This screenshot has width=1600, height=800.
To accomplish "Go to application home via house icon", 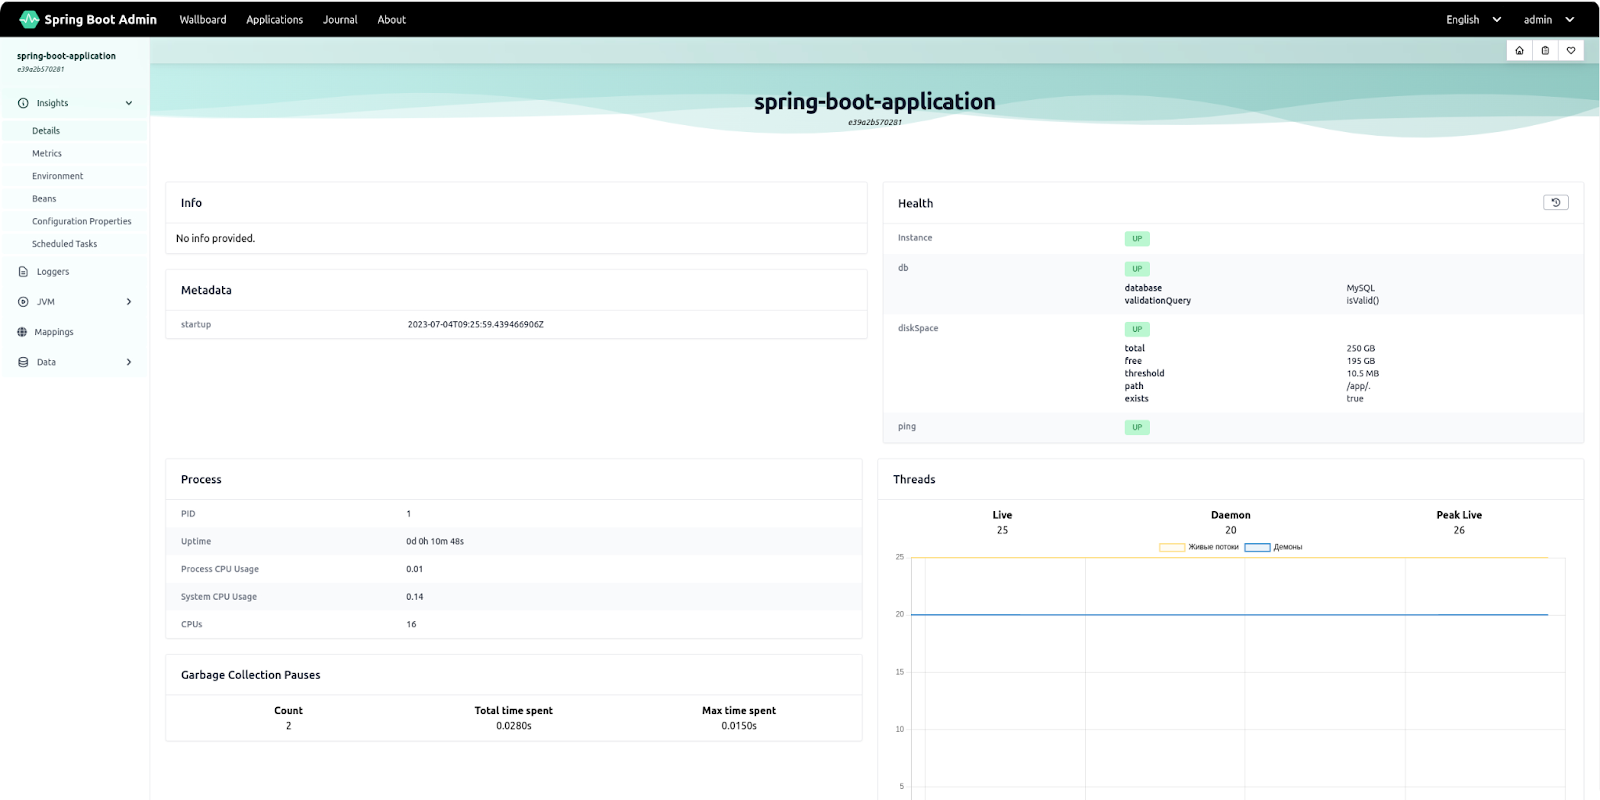I will (x=1519, y=50).
